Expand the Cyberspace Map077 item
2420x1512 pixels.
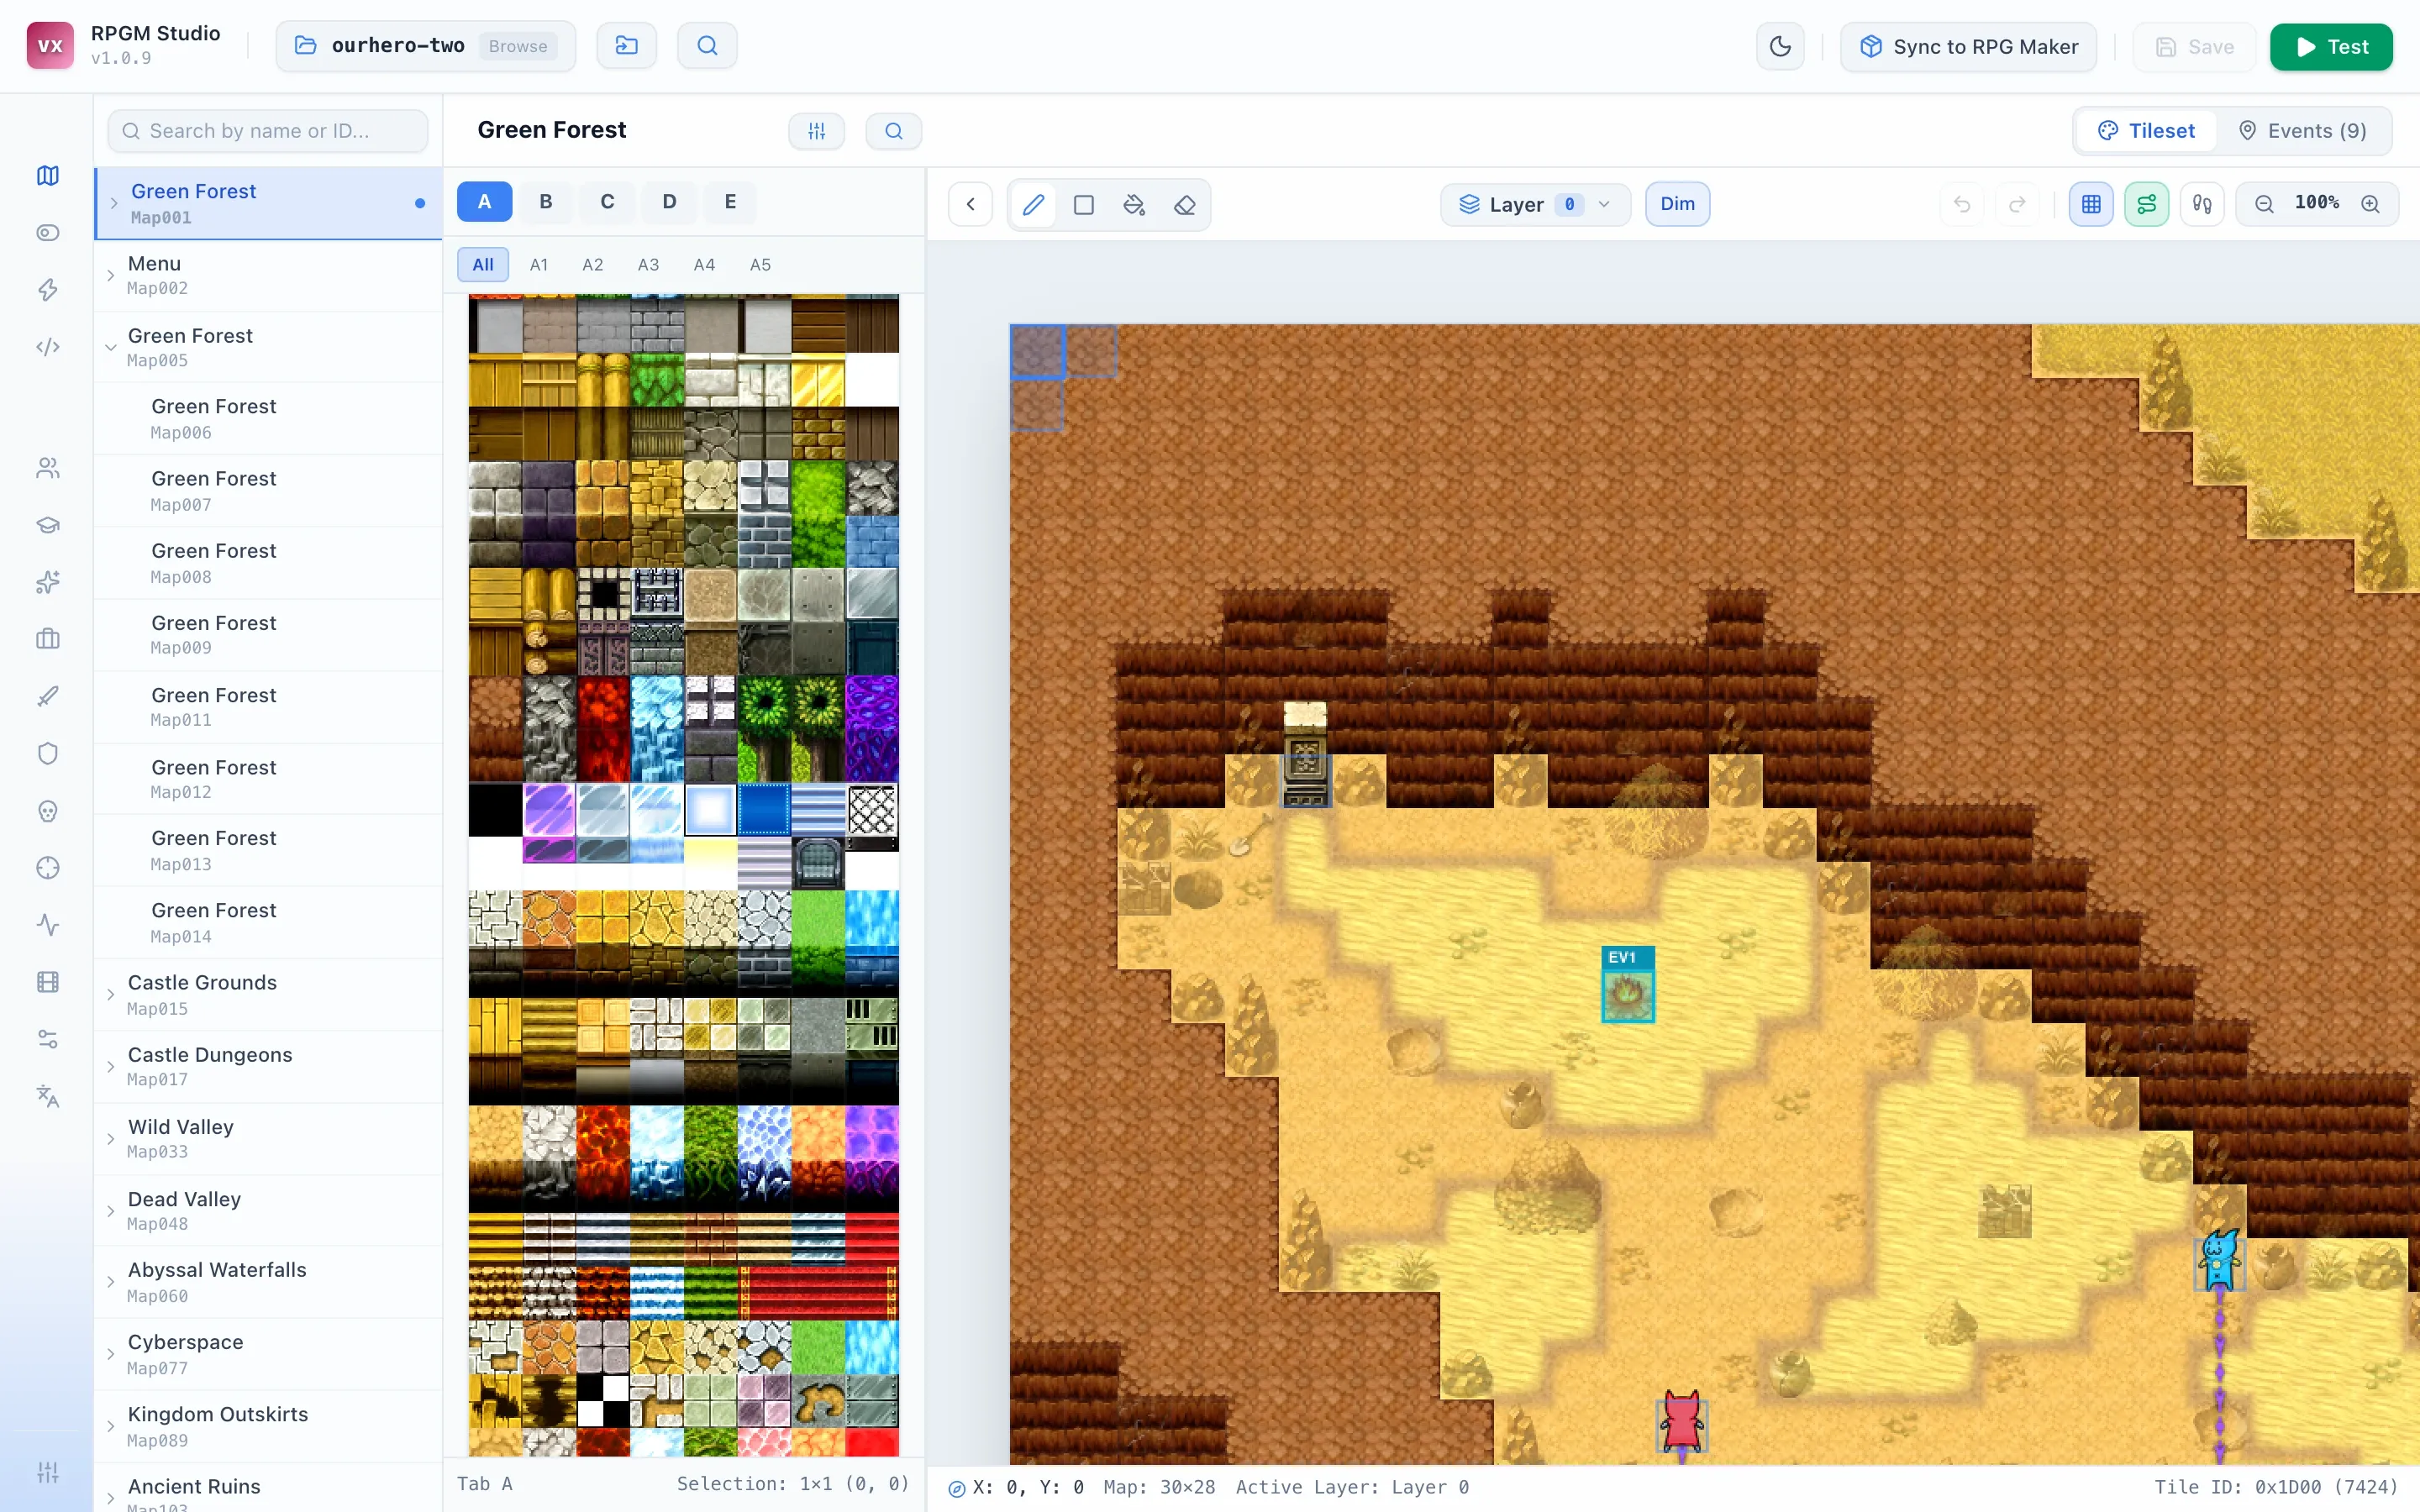pos(110,1354)
